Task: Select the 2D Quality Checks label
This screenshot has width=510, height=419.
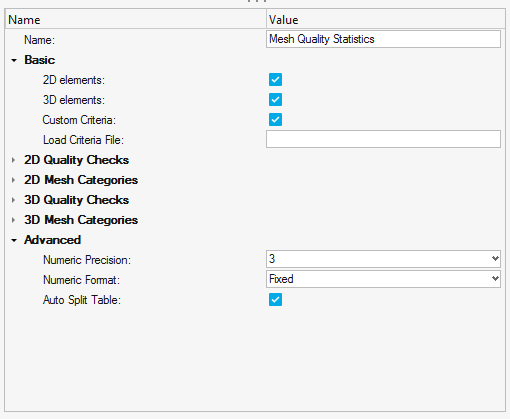Action: (x=76, y=160)
